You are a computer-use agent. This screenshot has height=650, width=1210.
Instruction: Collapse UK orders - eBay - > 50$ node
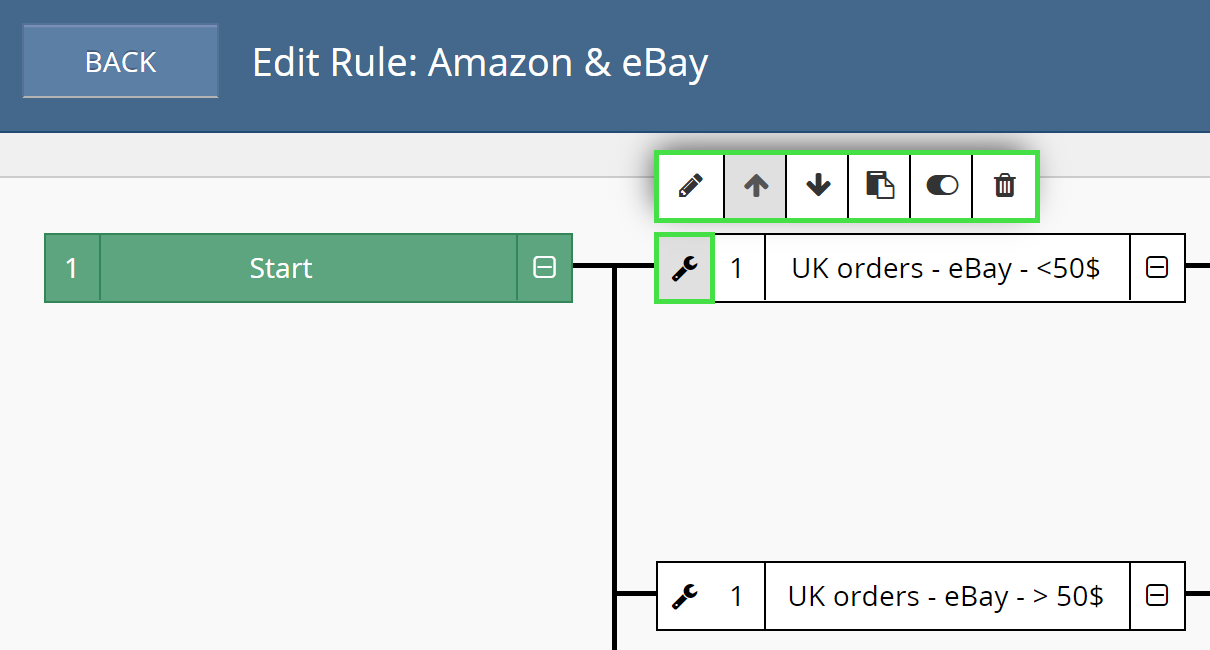(1157, 596)
